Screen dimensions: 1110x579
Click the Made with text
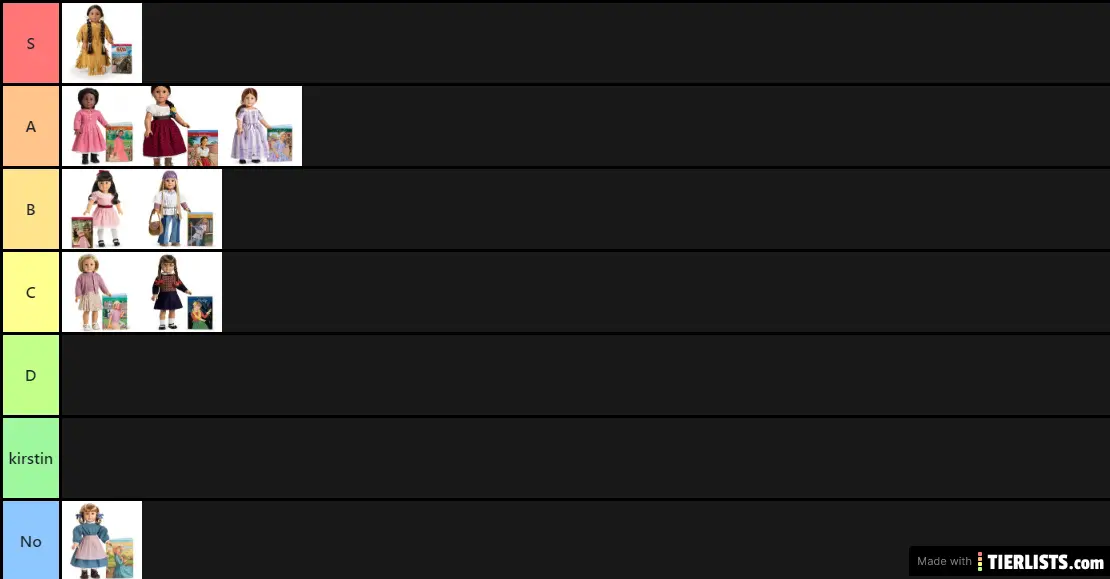coord(944,562)
